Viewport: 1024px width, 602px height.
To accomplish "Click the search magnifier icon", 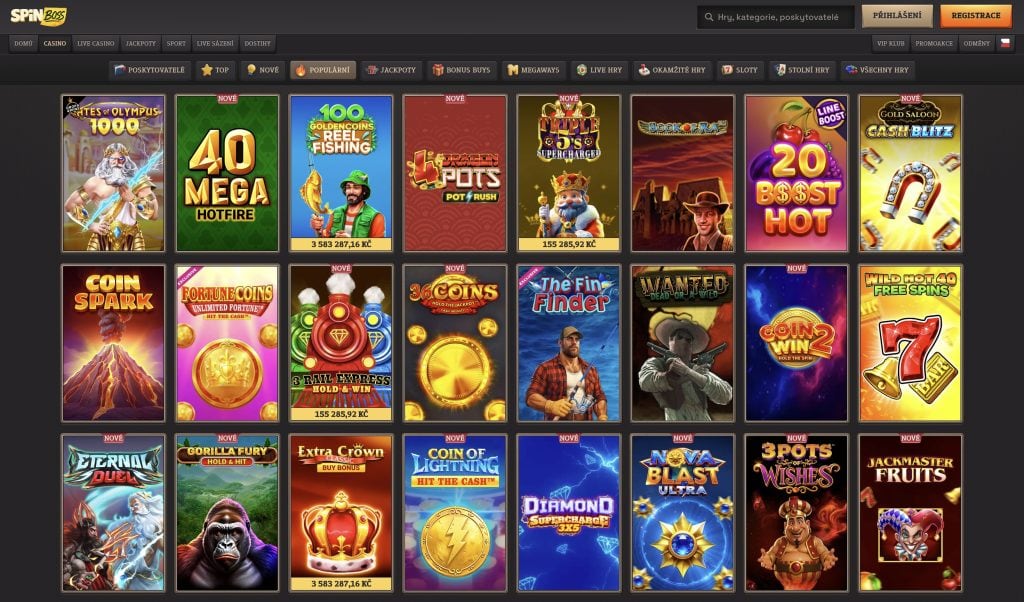I will click(x=709, y=17).
